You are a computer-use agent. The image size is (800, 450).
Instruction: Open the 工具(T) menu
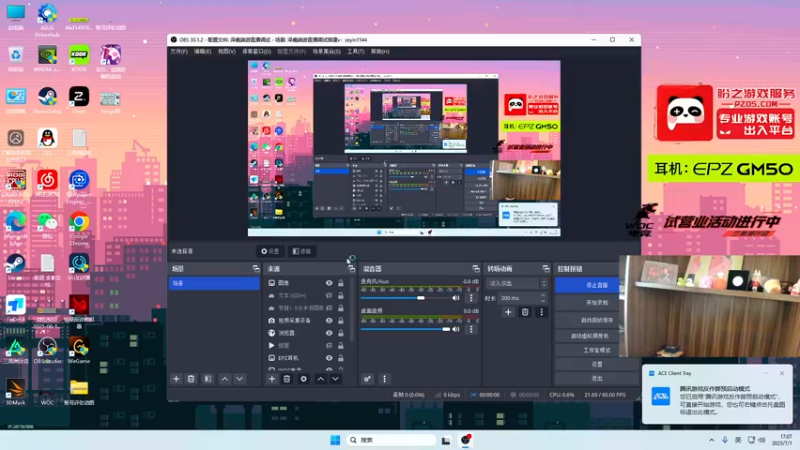point(356,52)
